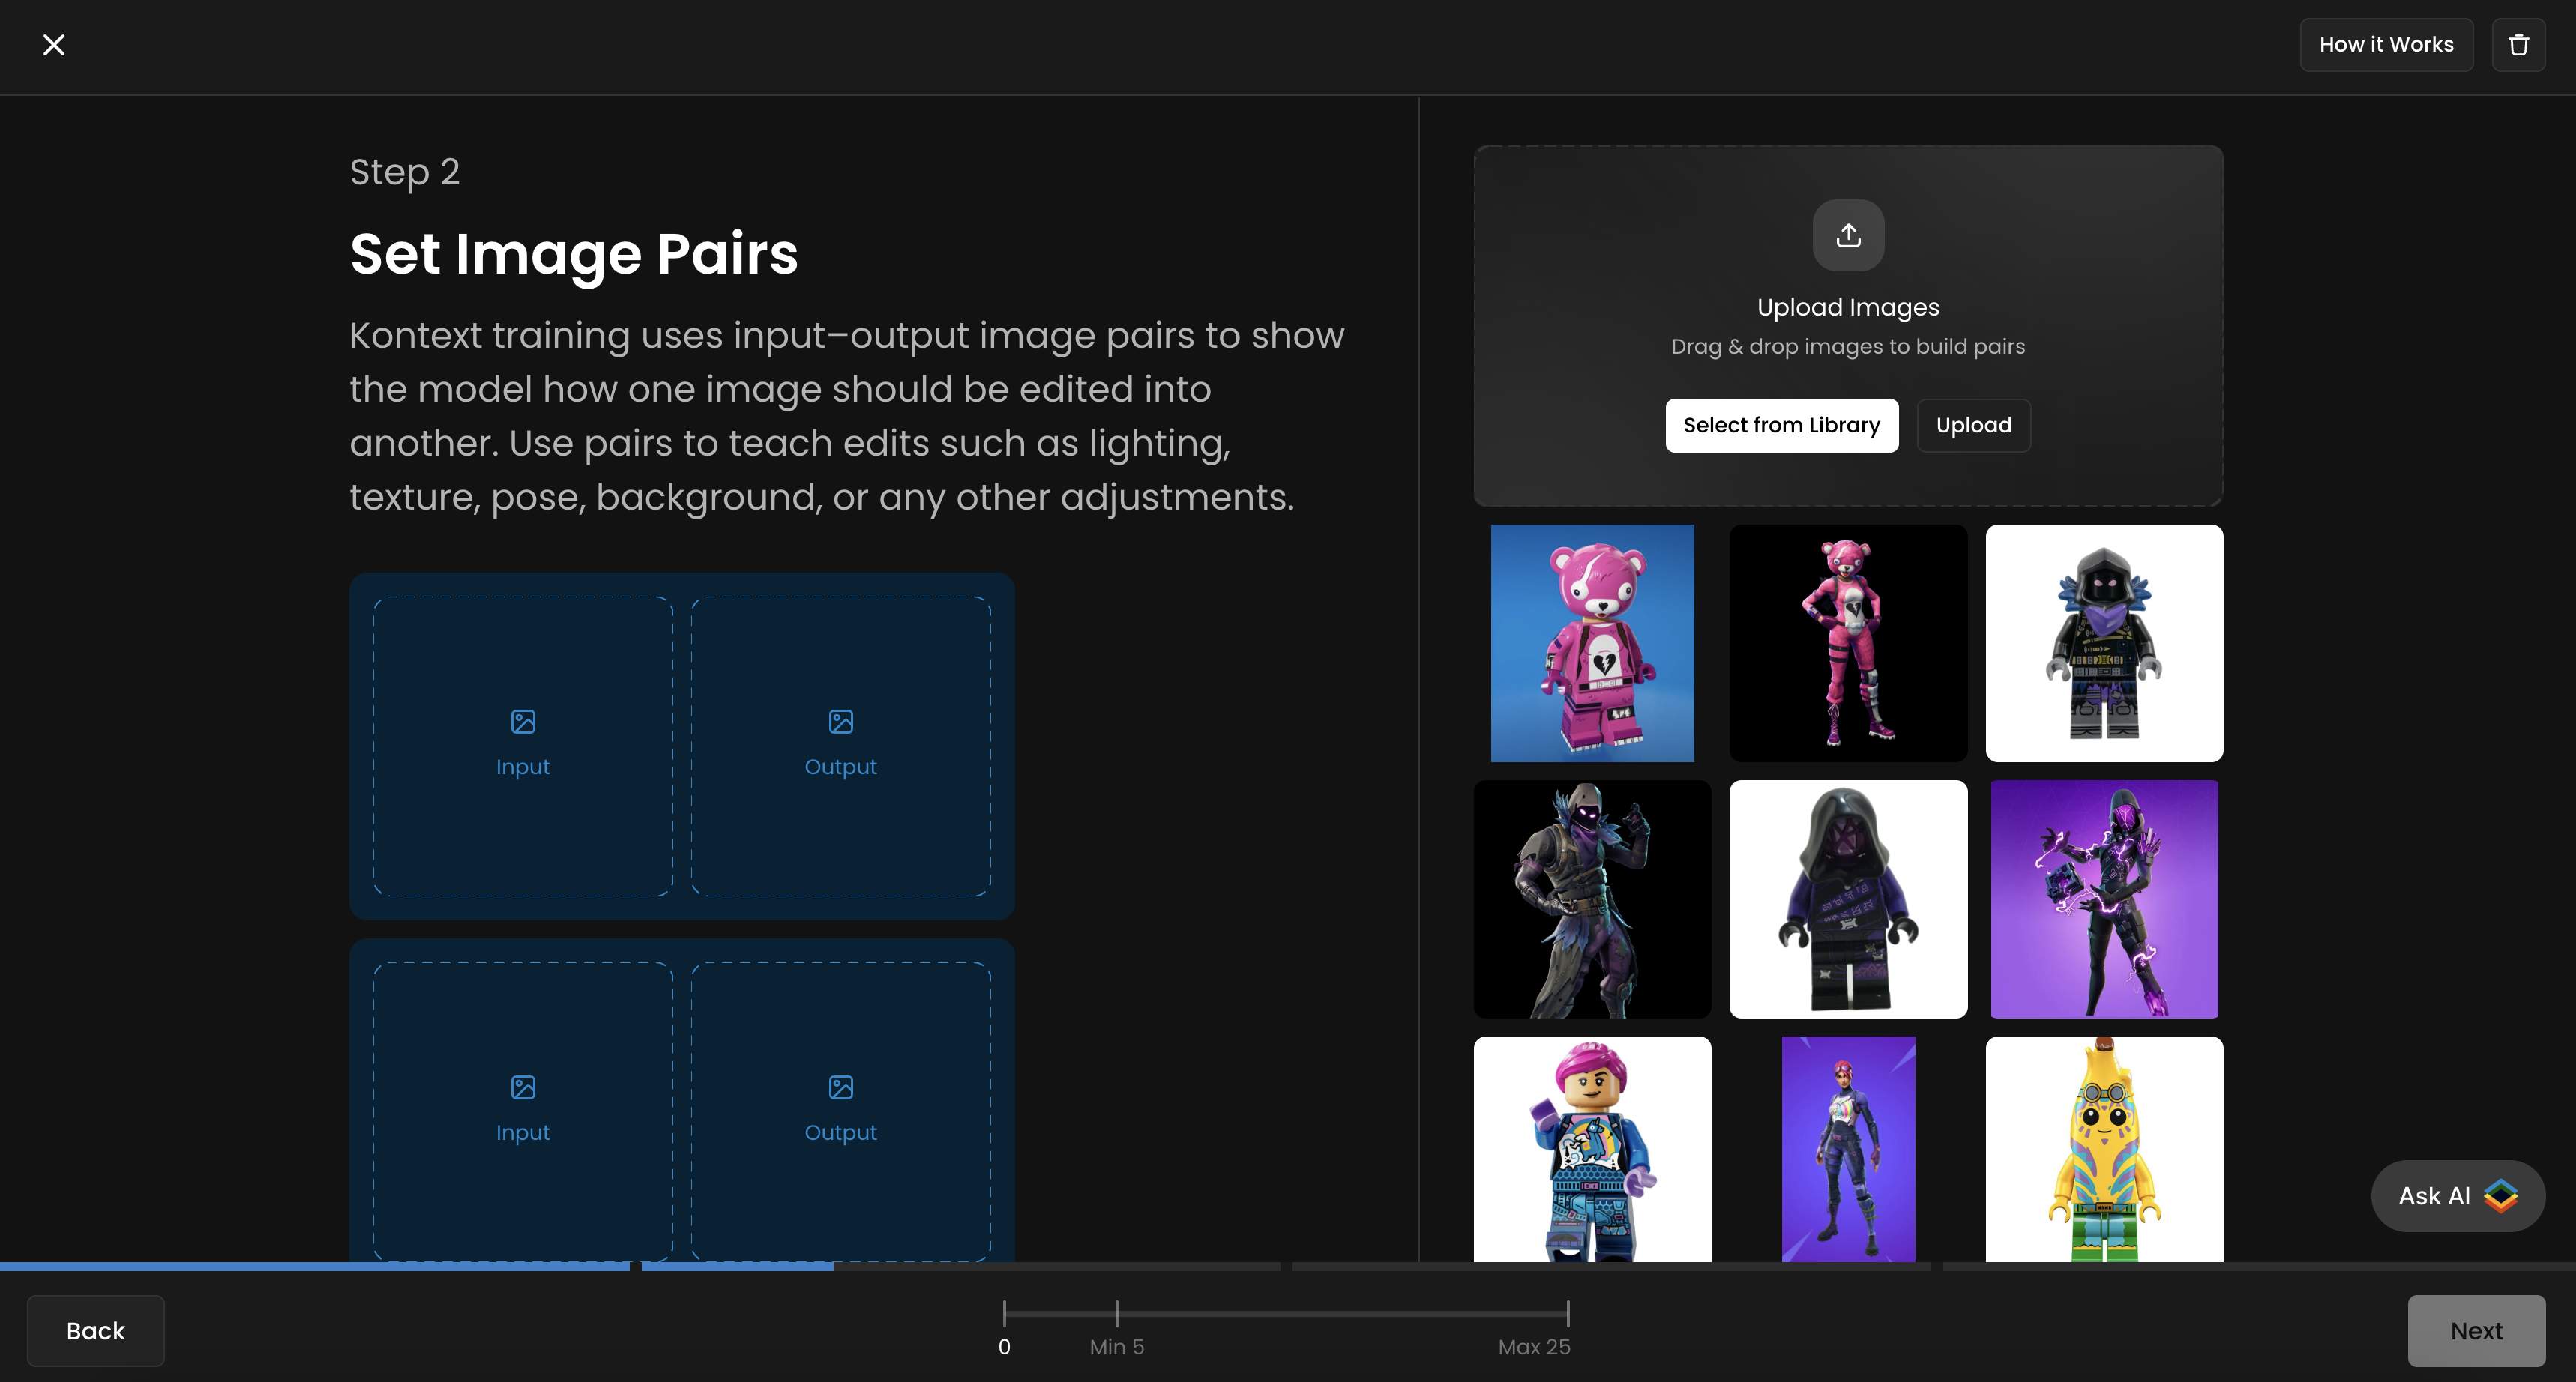Click second pair's Output image icon

[840, 1087]
